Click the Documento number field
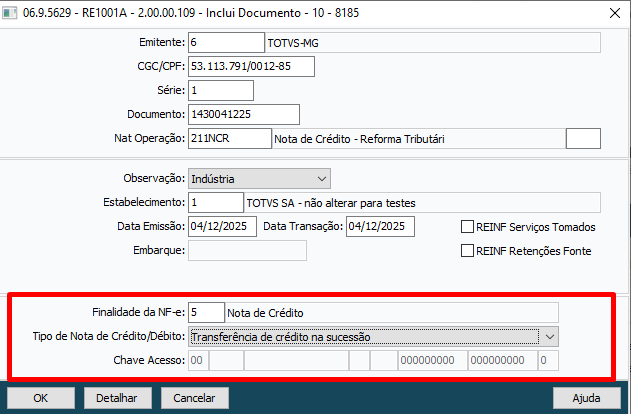Viewport: 631px width, 414px height. click(x=244, y=114)
